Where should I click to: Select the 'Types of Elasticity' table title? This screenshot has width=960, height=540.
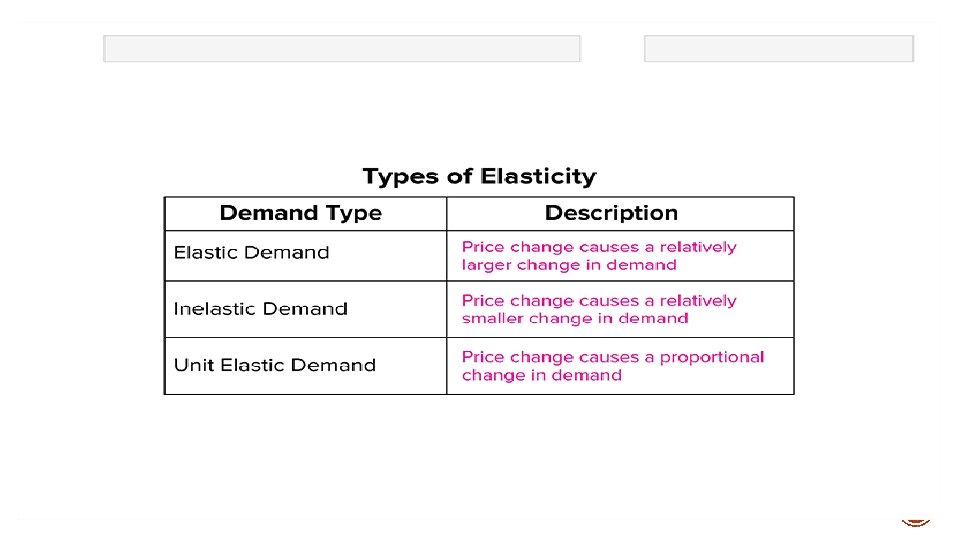(x=479, y=177)
